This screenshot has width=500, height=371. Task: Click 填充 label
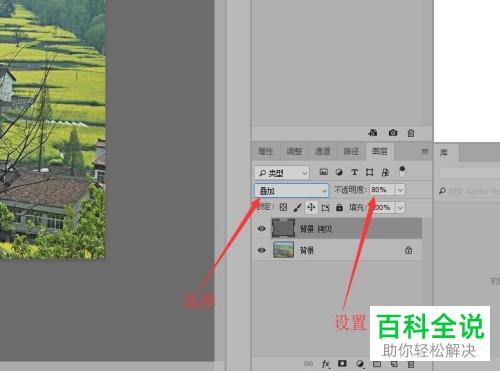pos(358,207)
